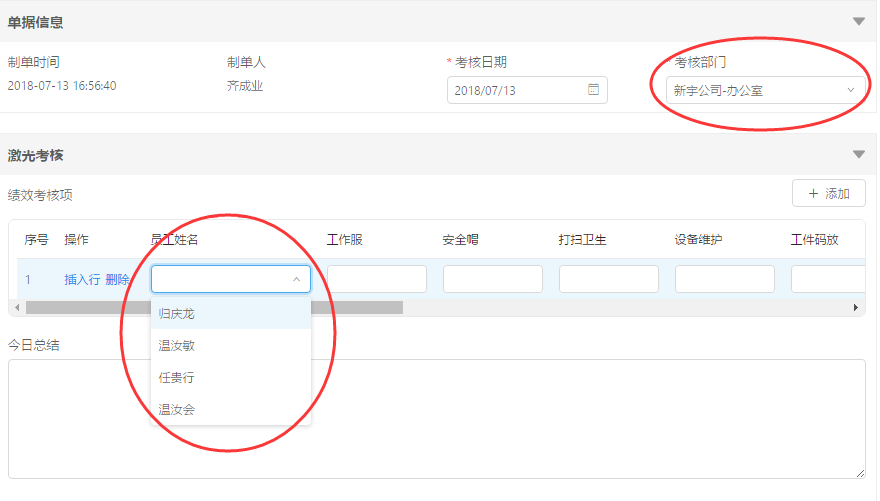Click the 绩效考核项 label
The image size is (880, 501).
point(40,195)
